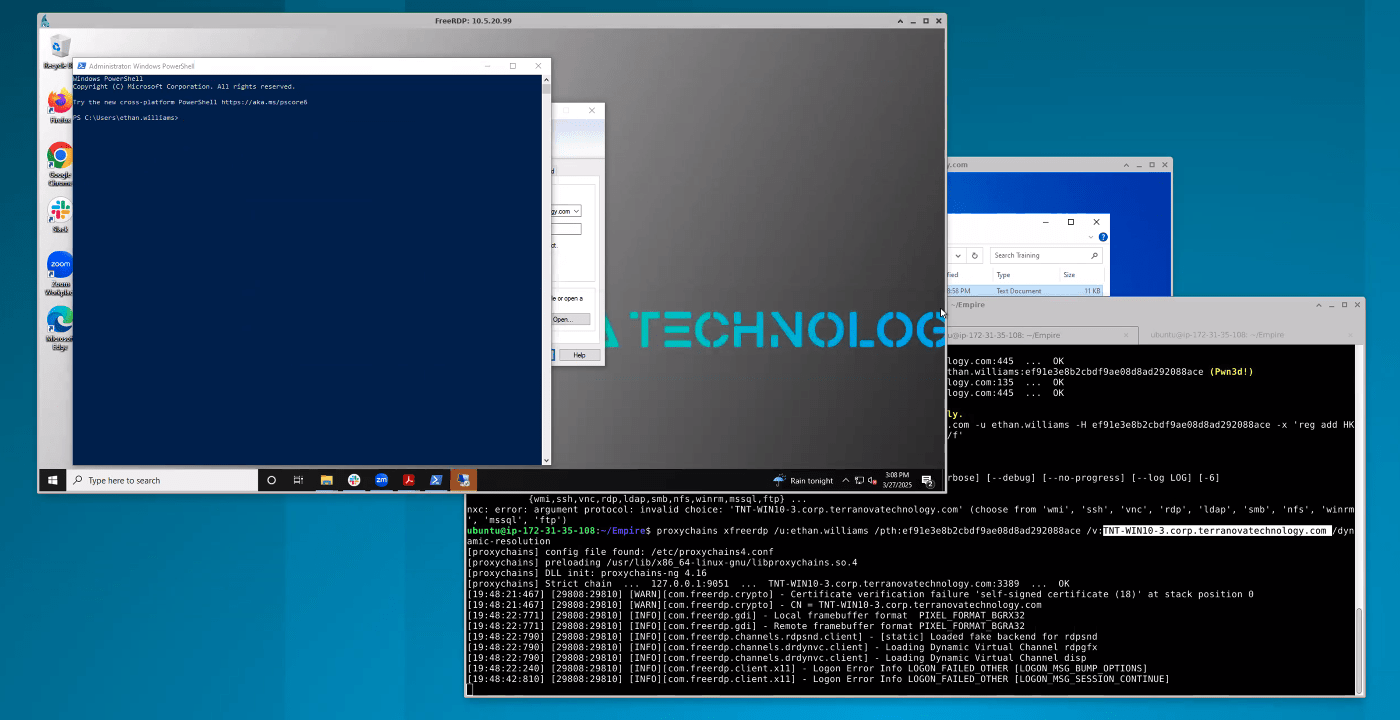The width and height of the screenshot is (1400, 720).
Task: Expand hidden icons in the system tray
Action: (x=846, y=480)
